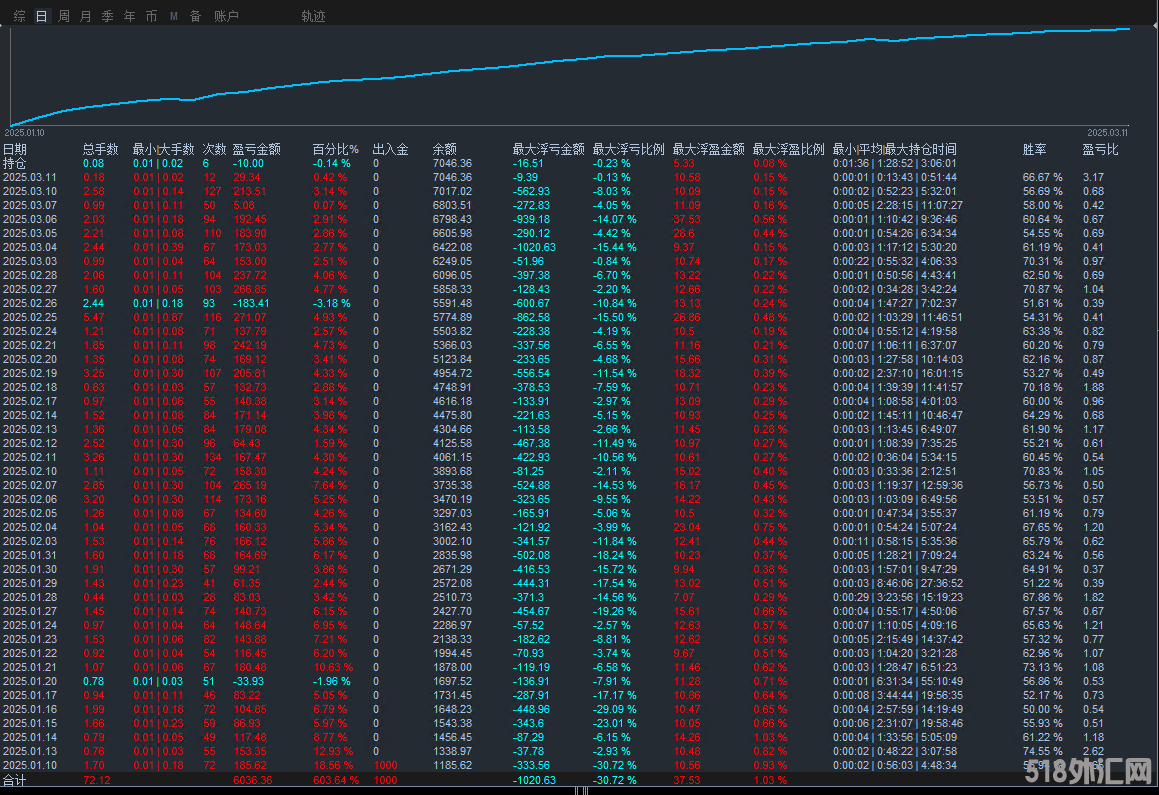Click the 持仓 open positions row

(x=15, y=163)
